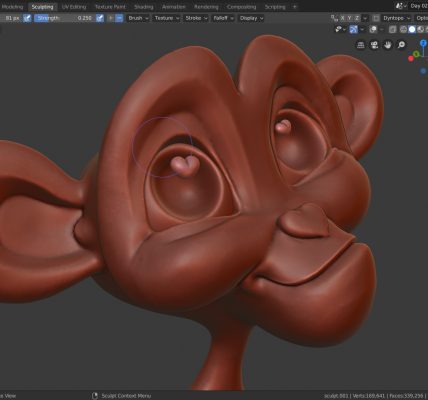Switch to the Compositing workspace tab

click(241, 7)
